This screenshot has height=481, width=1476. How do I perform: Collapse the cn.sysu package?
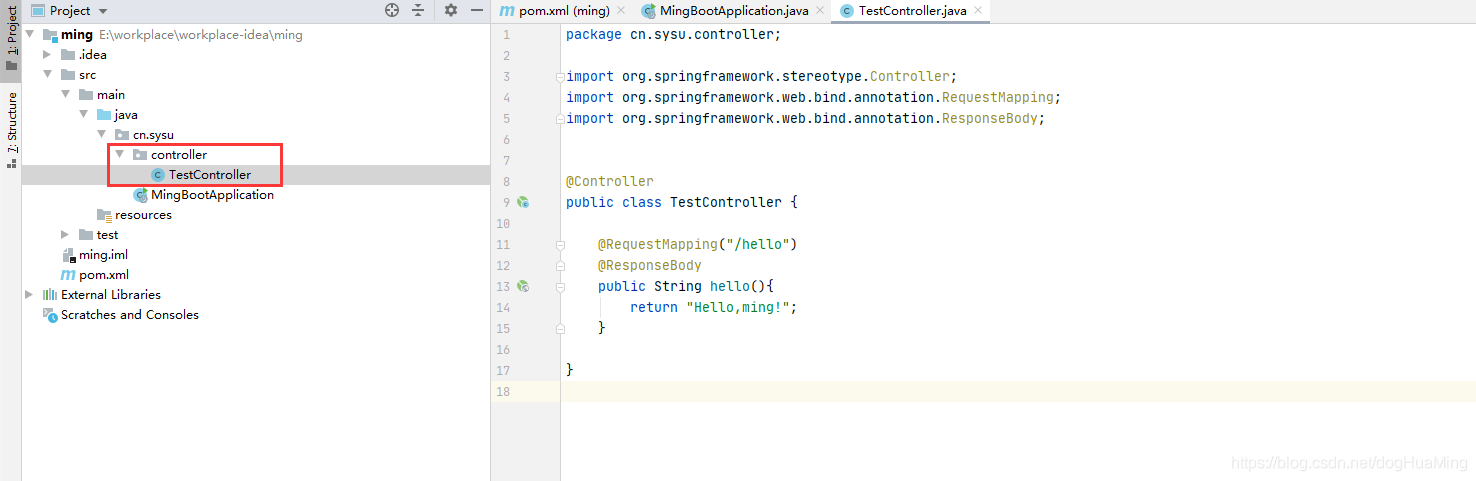101,135
